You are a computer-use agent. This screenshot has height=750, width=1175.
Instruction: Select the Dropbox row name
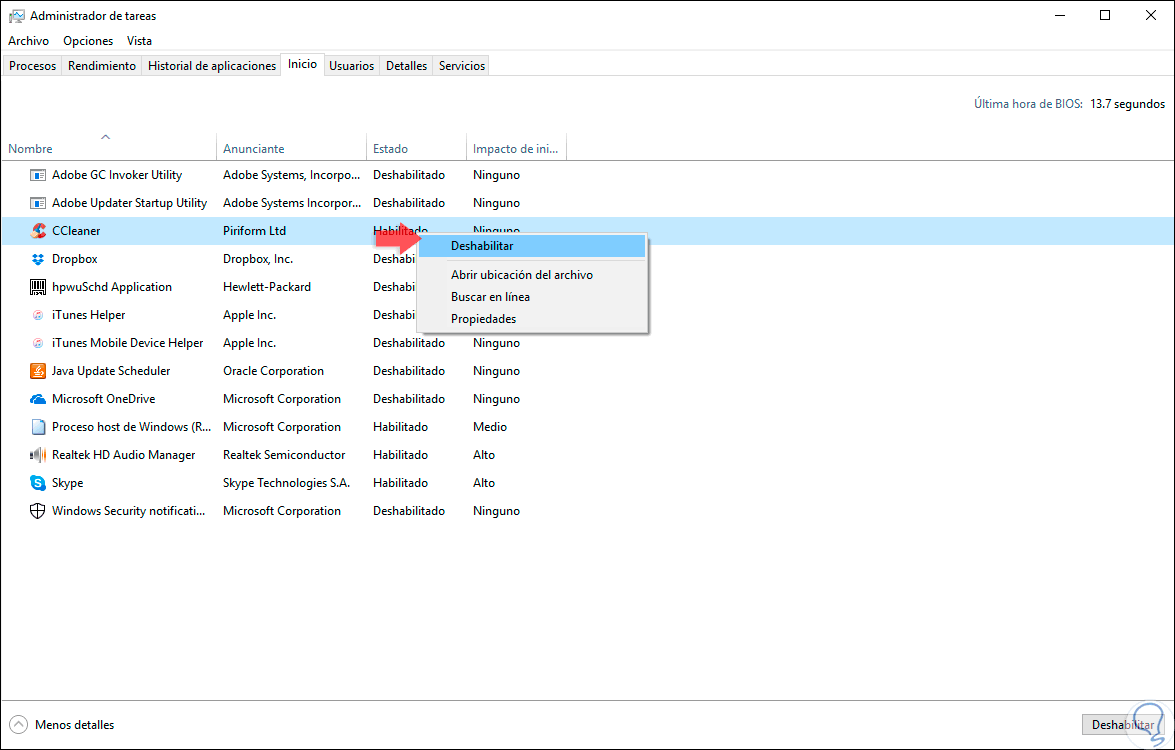pyautogui.click(x=75, y=259)
